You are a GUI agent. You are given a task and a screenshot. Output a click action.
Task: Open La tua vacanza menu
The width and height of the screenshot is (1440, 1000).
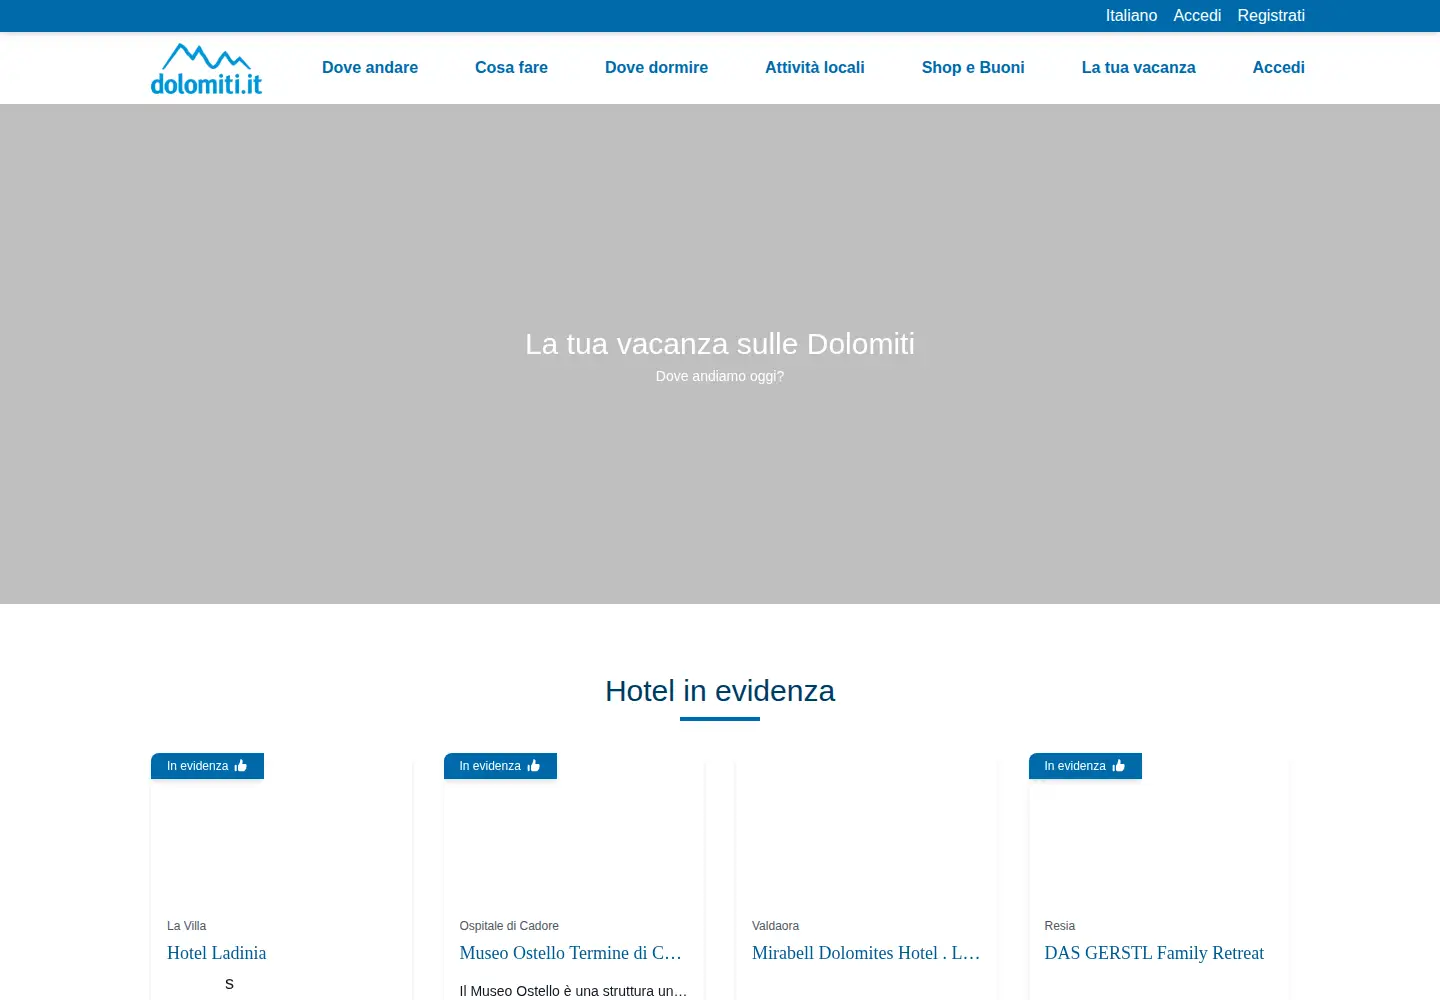1138,68
